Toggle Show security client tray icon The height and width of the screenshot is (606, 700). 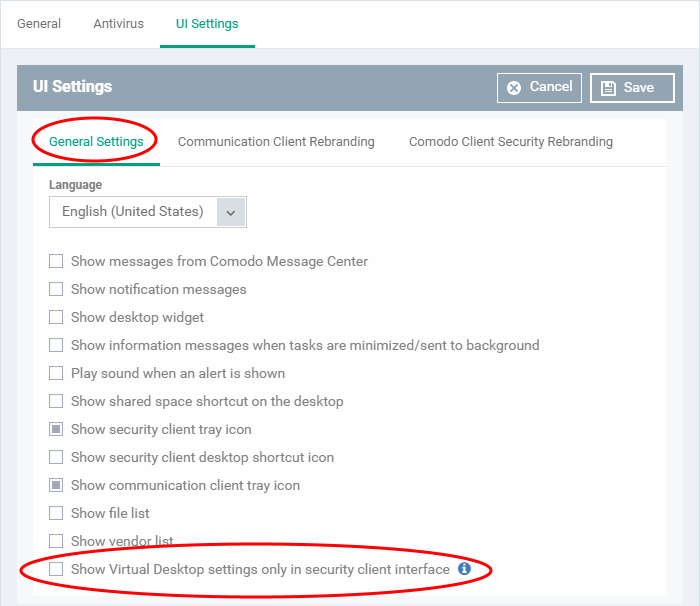tap(57, 430)
